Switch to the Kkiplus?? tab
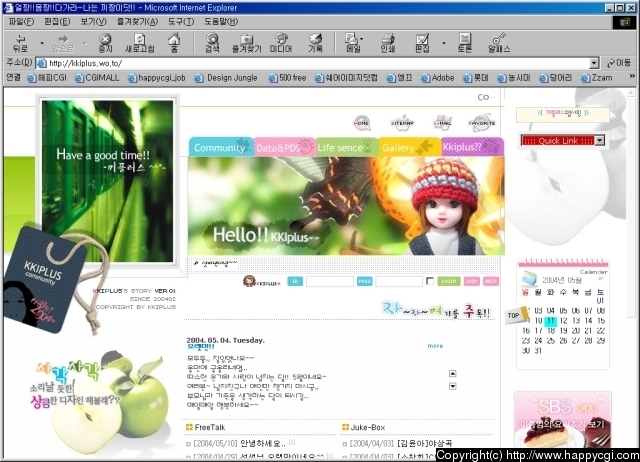Image resolution: width=640 pixels, height=462 pixels. tap(473, 147)
